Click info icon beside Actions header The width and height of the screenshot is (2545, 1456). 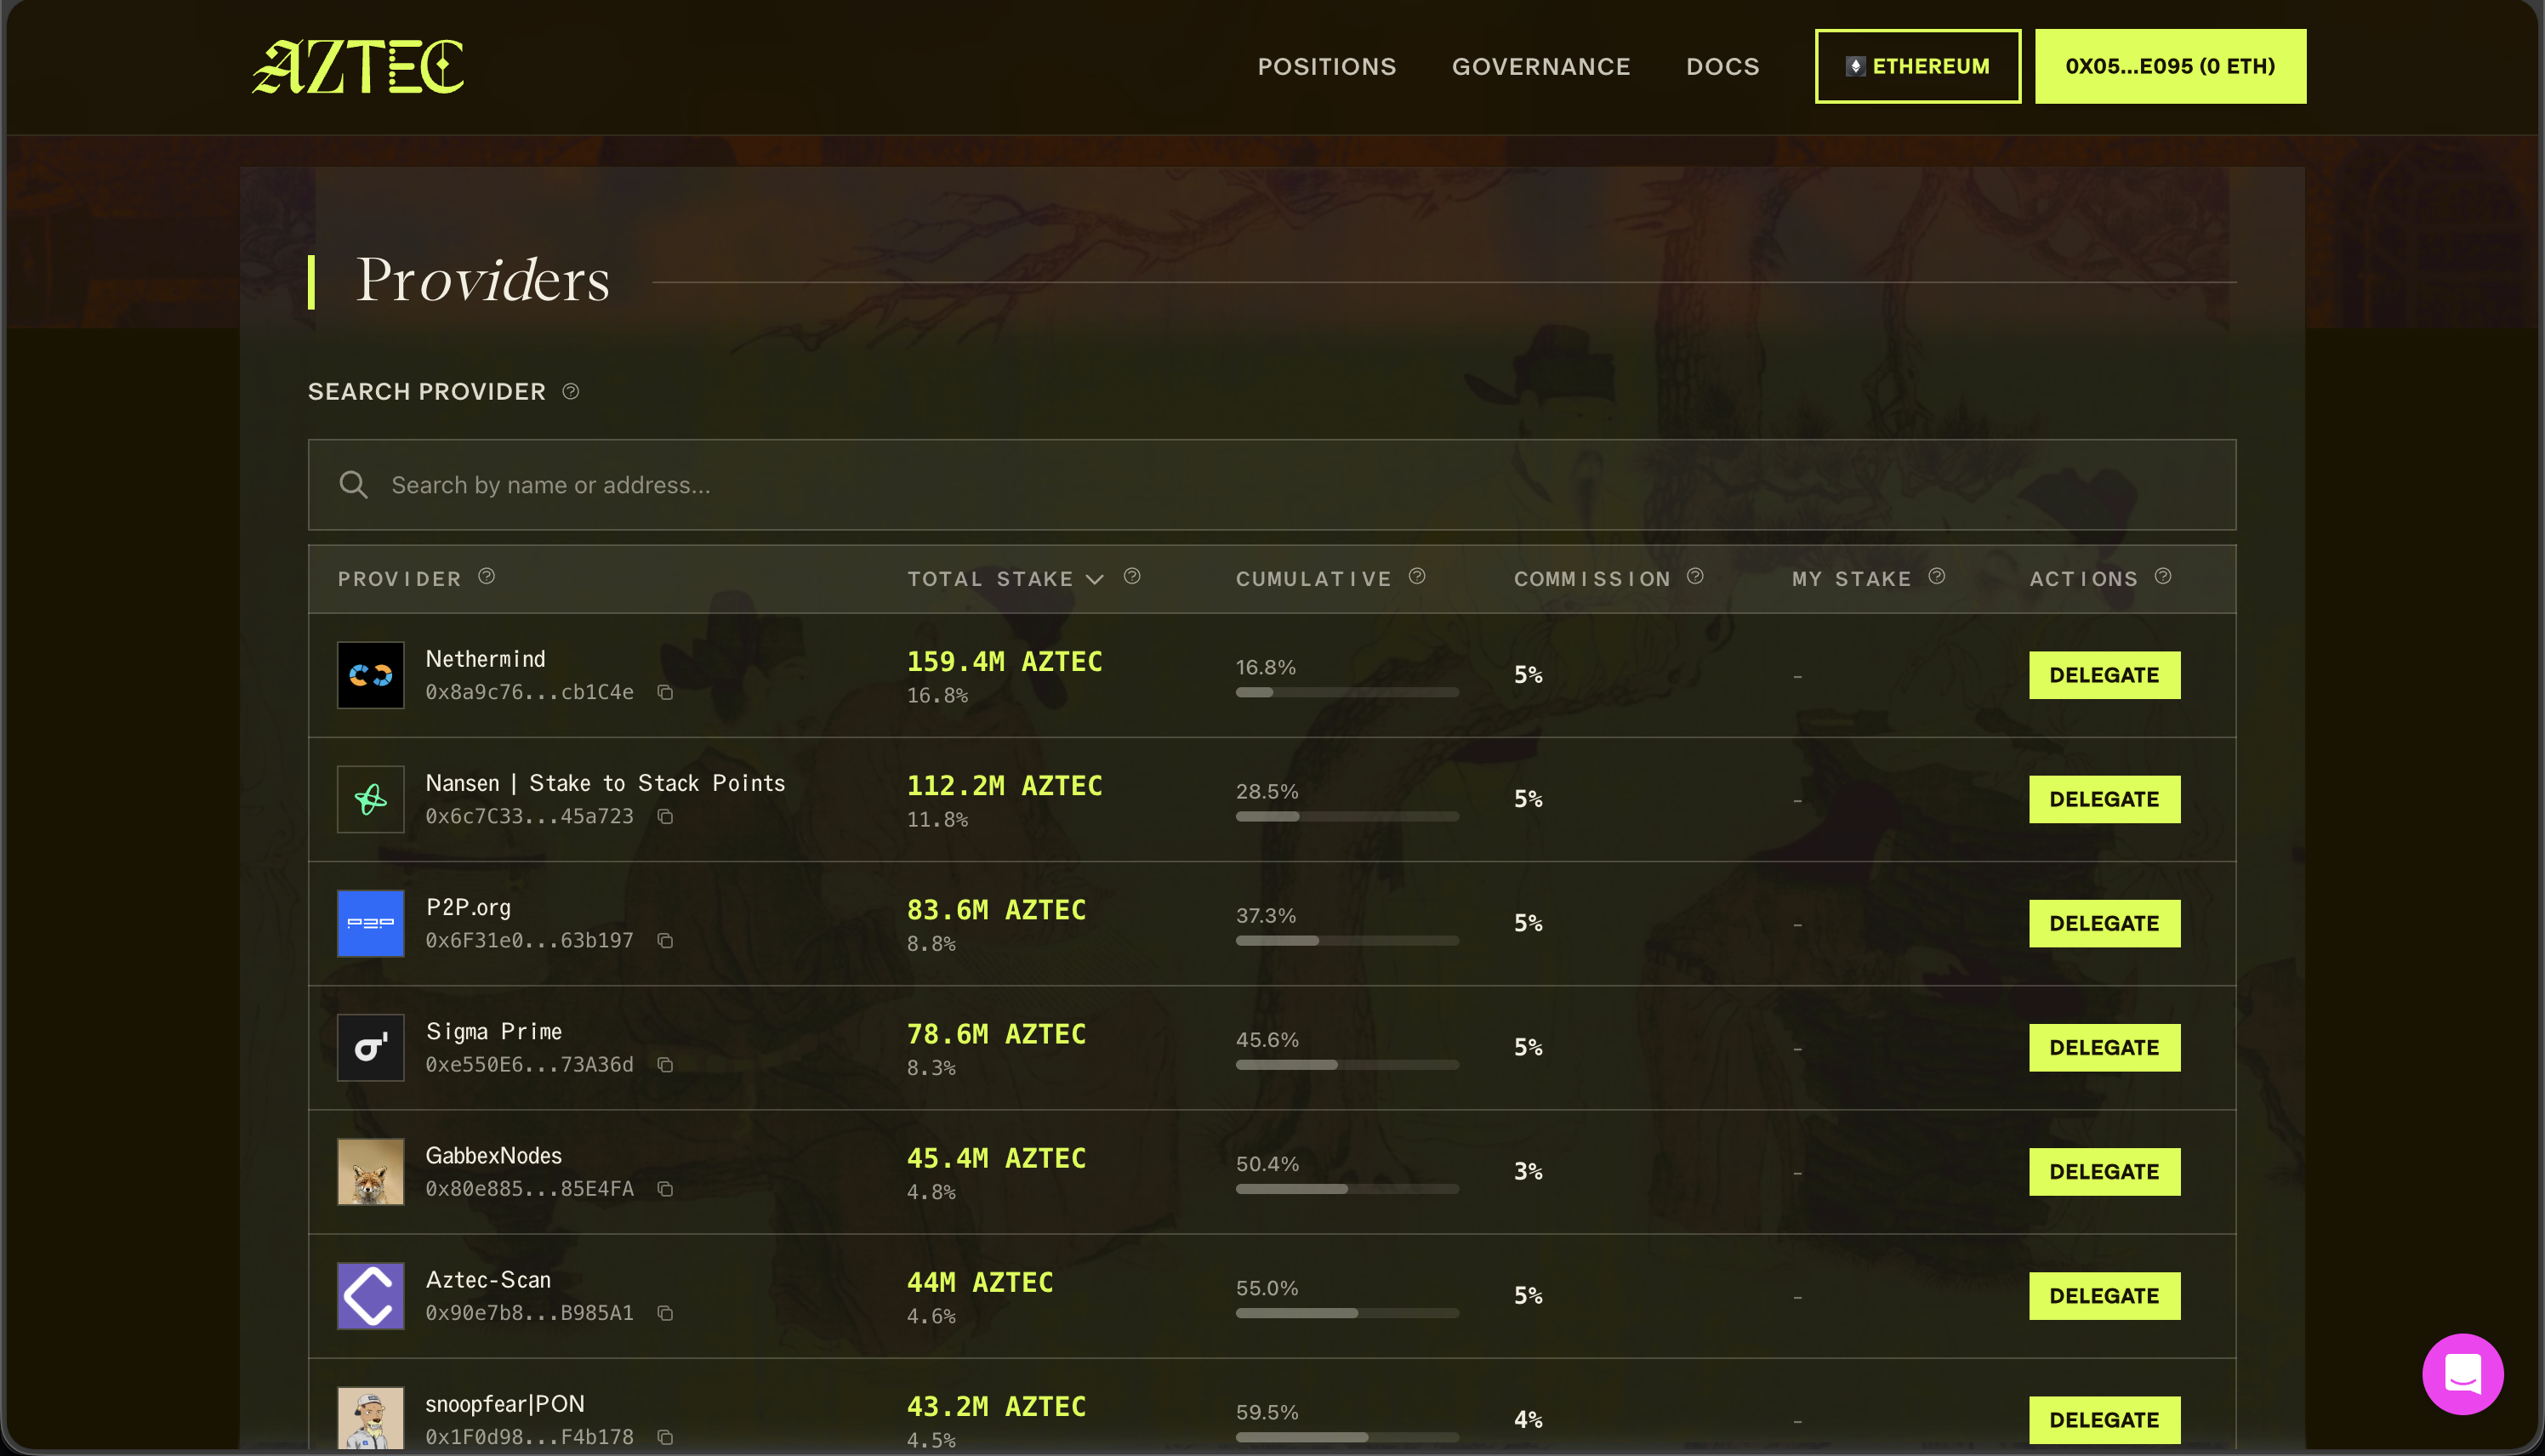pos(2163,576)
